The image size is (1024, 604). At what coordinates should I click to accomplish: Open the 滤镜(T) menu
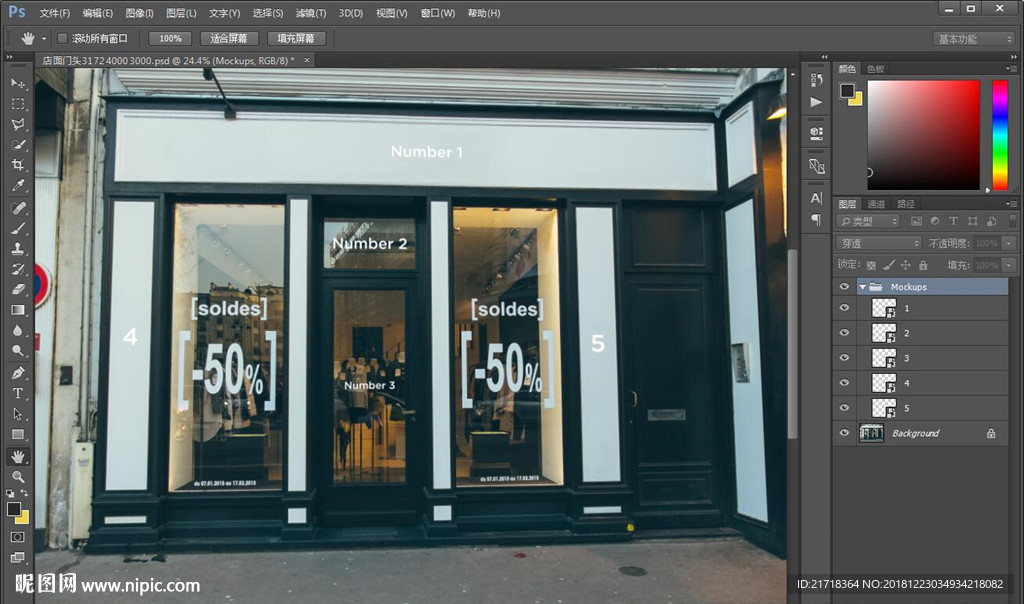click(311, 13)
